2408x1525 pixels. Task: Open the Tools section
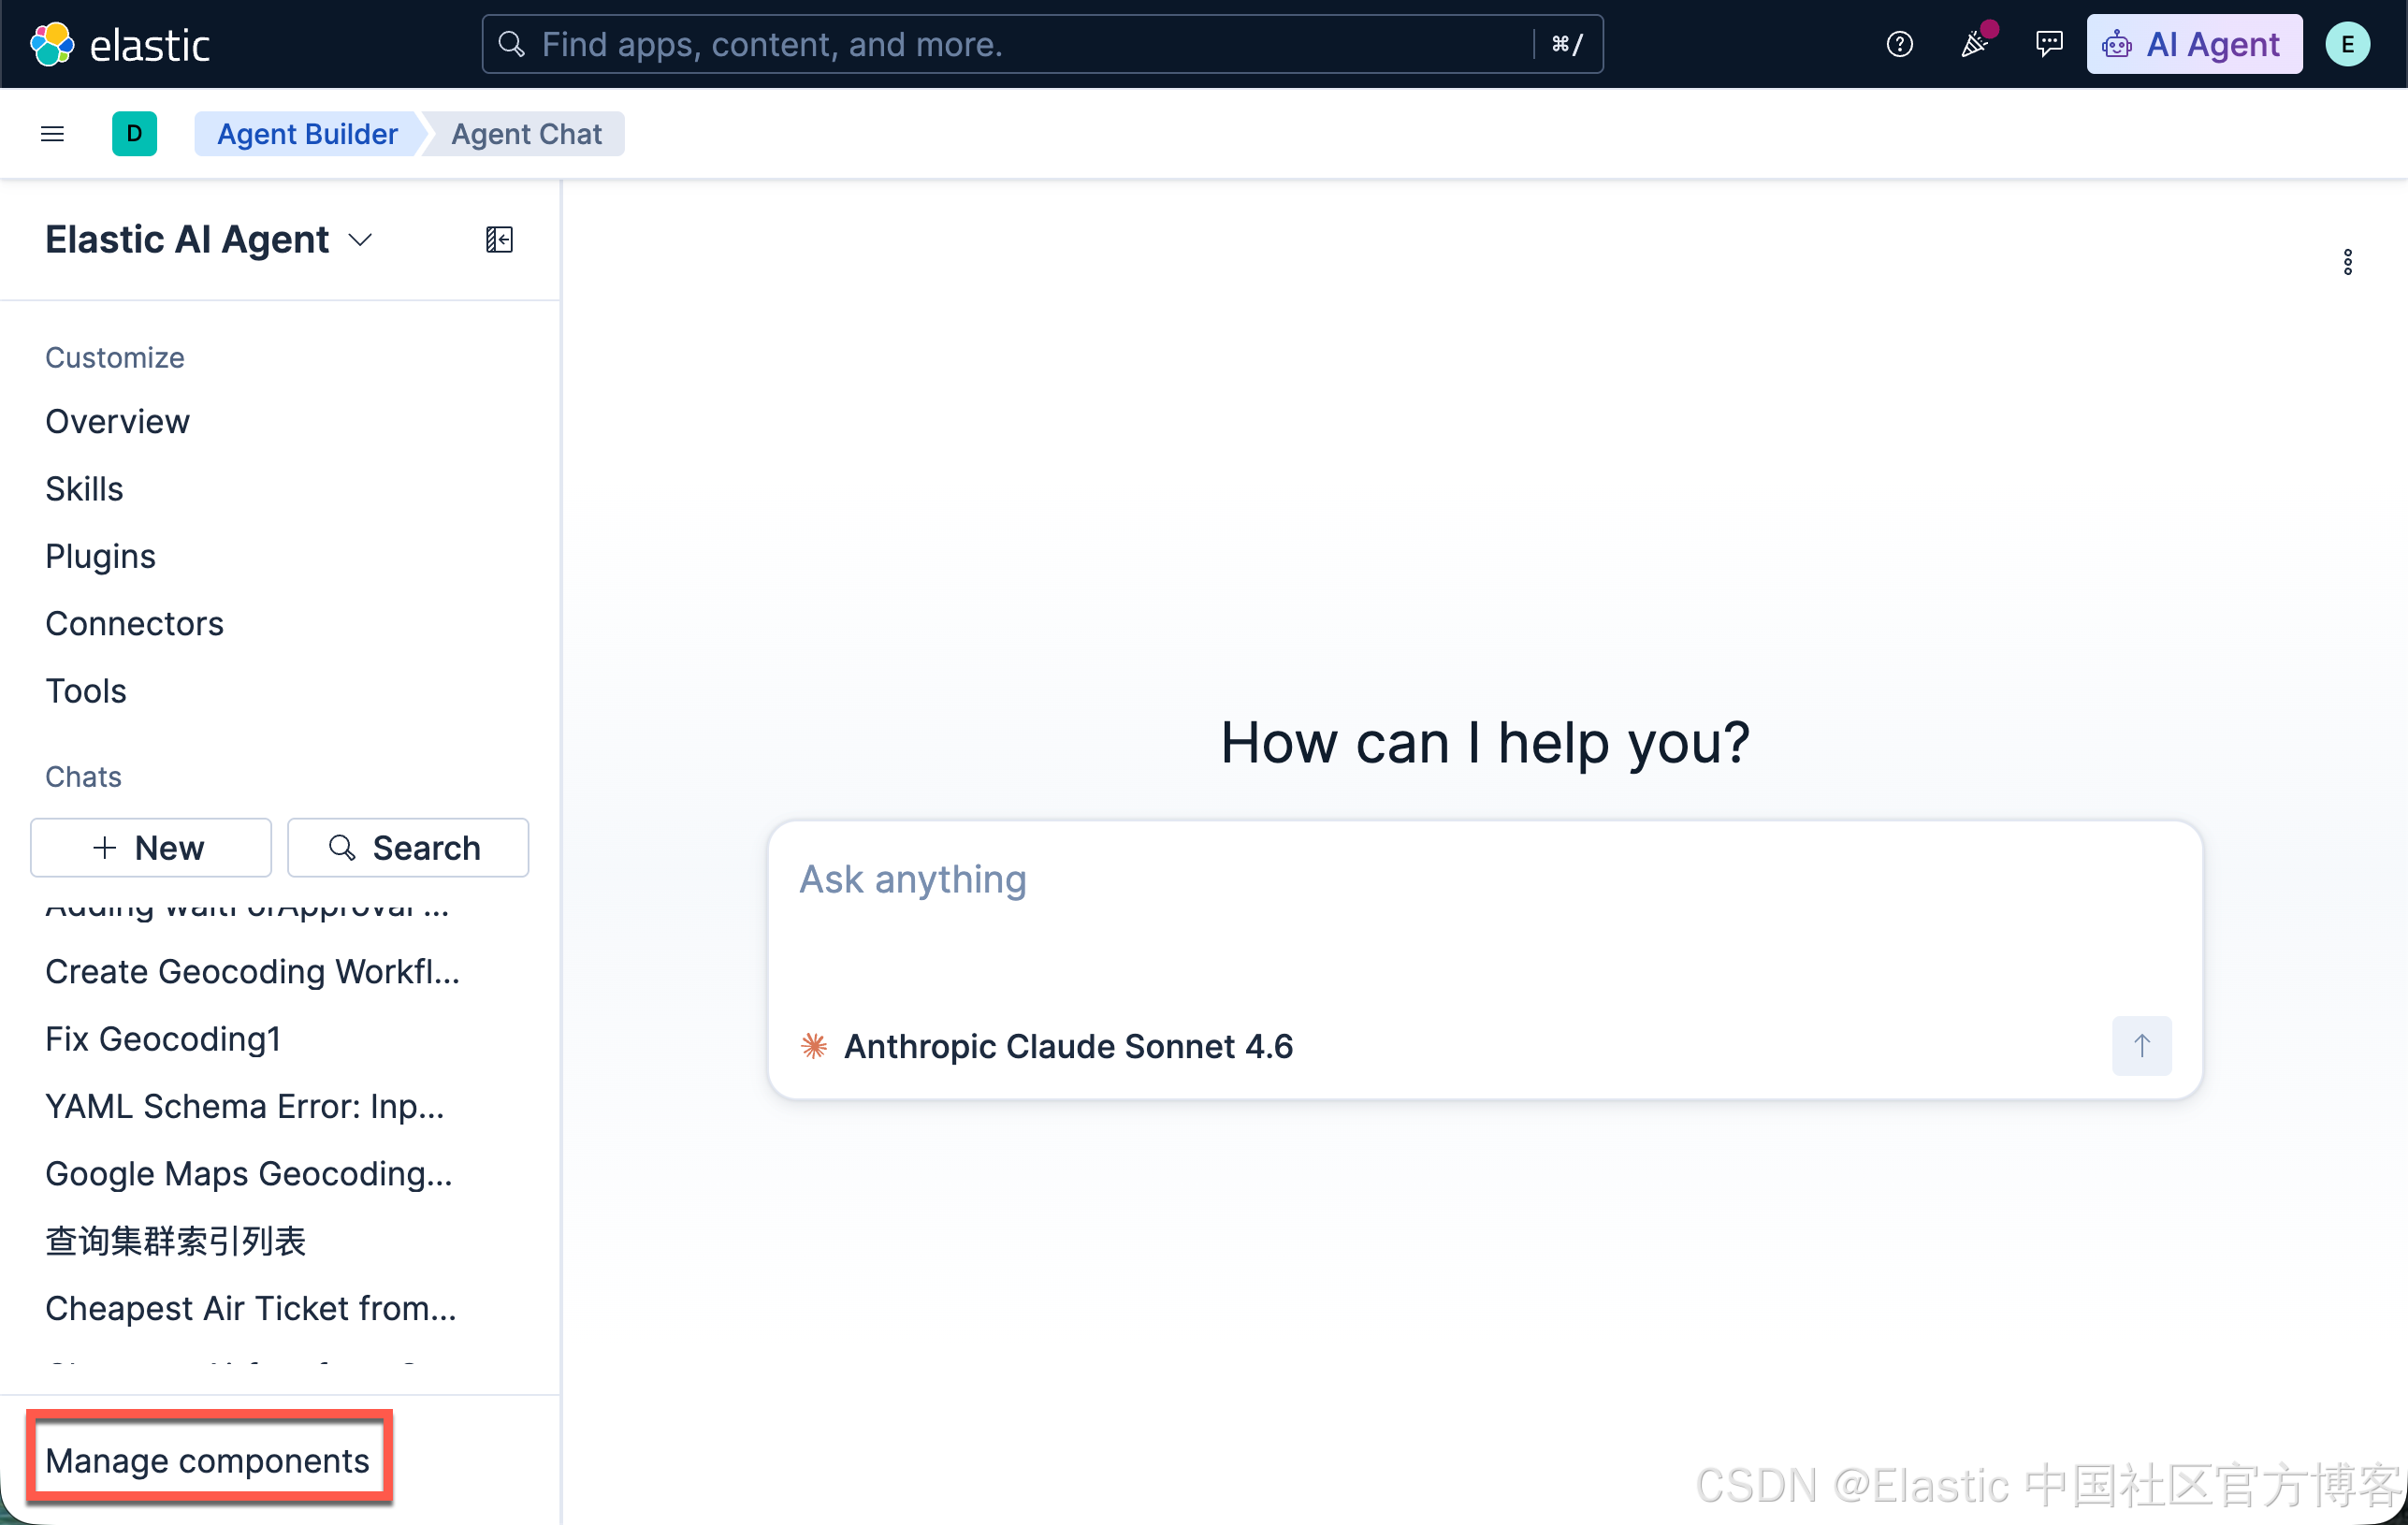[86, 691]
